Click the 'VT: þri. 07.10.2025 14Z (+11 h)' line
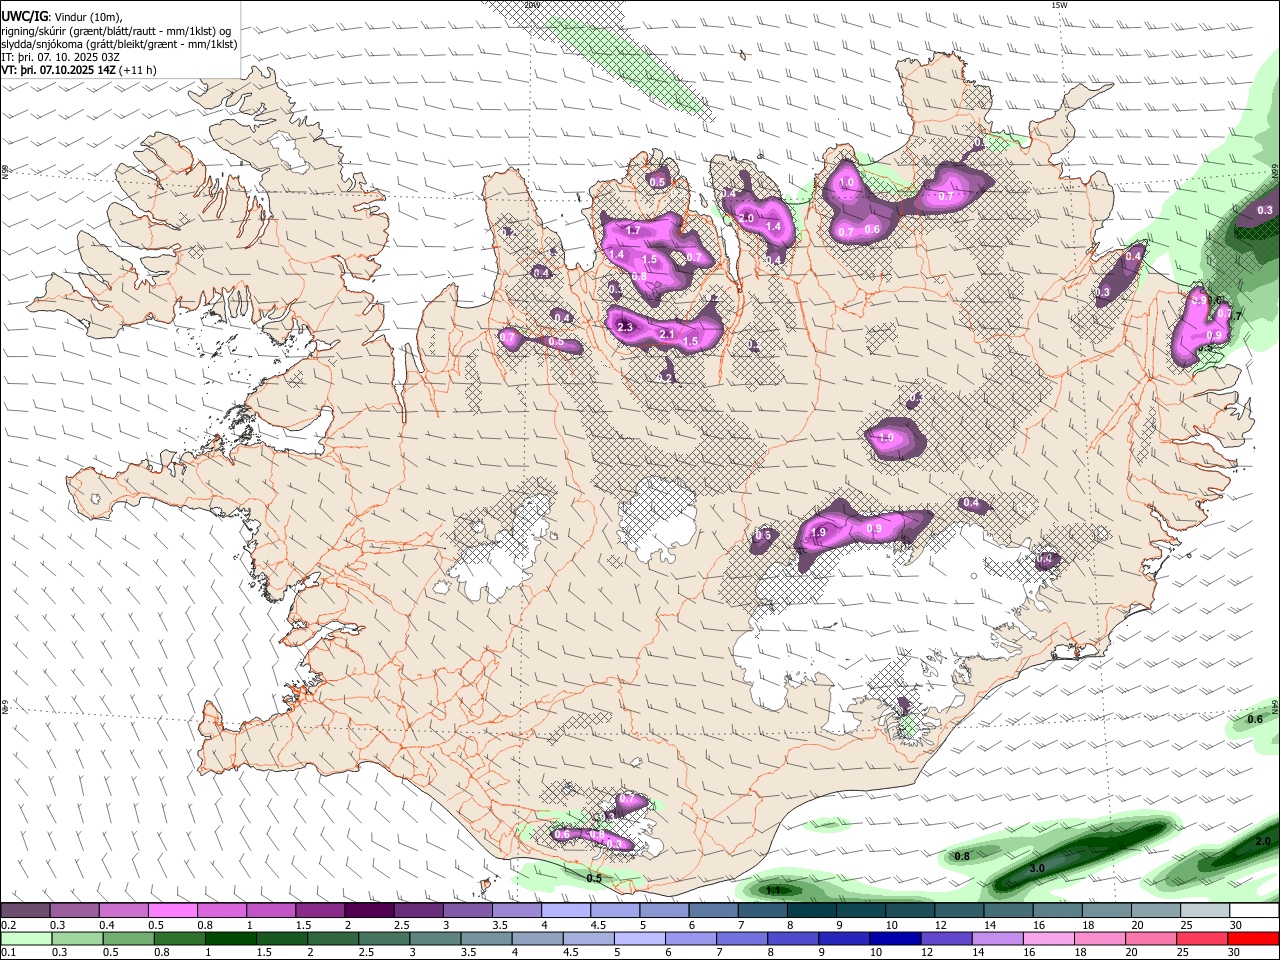 point(79,70)
